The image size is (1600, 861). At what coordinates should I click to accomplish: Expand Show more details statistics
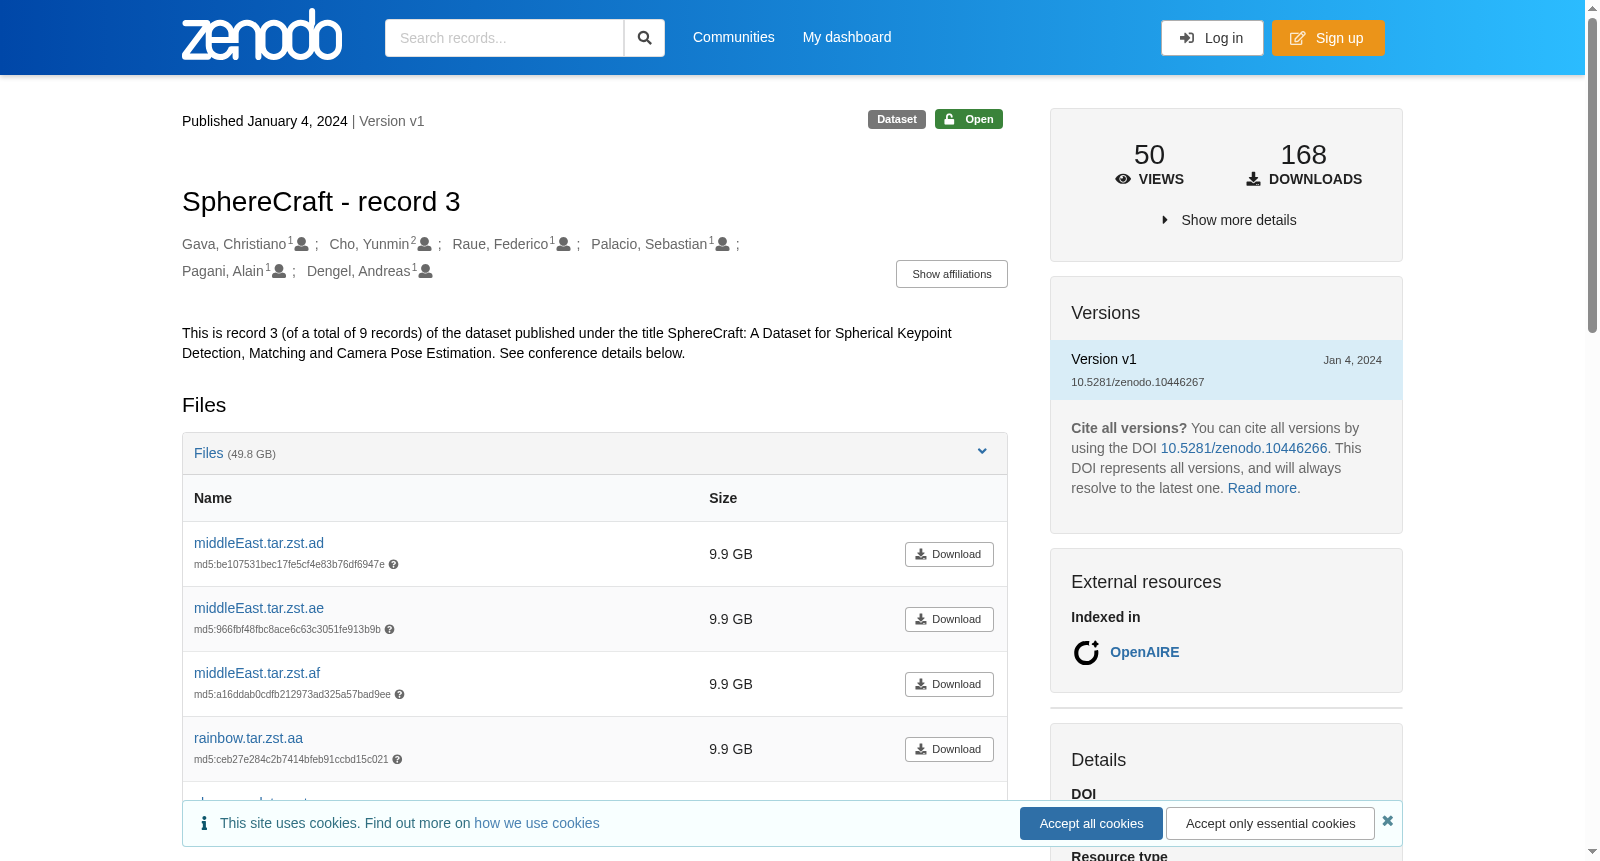tap(1228, 220)
